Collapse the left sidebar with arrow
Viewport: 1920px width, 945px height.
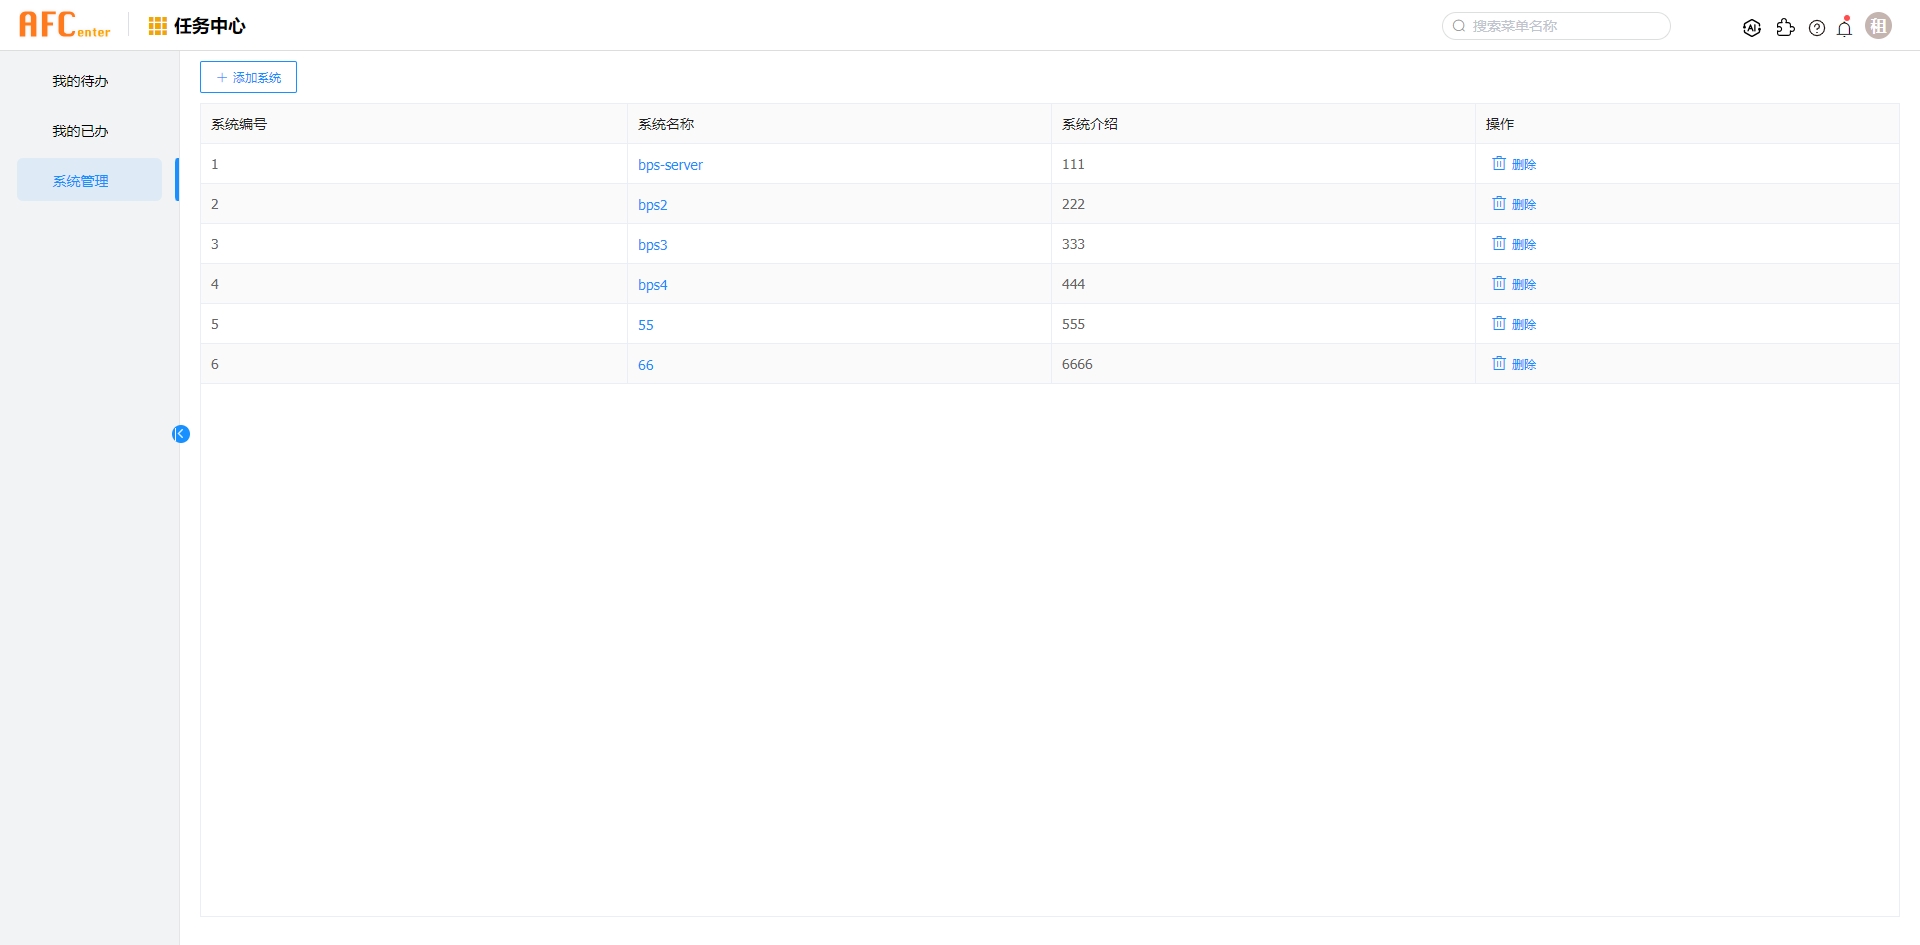(181, 434)
